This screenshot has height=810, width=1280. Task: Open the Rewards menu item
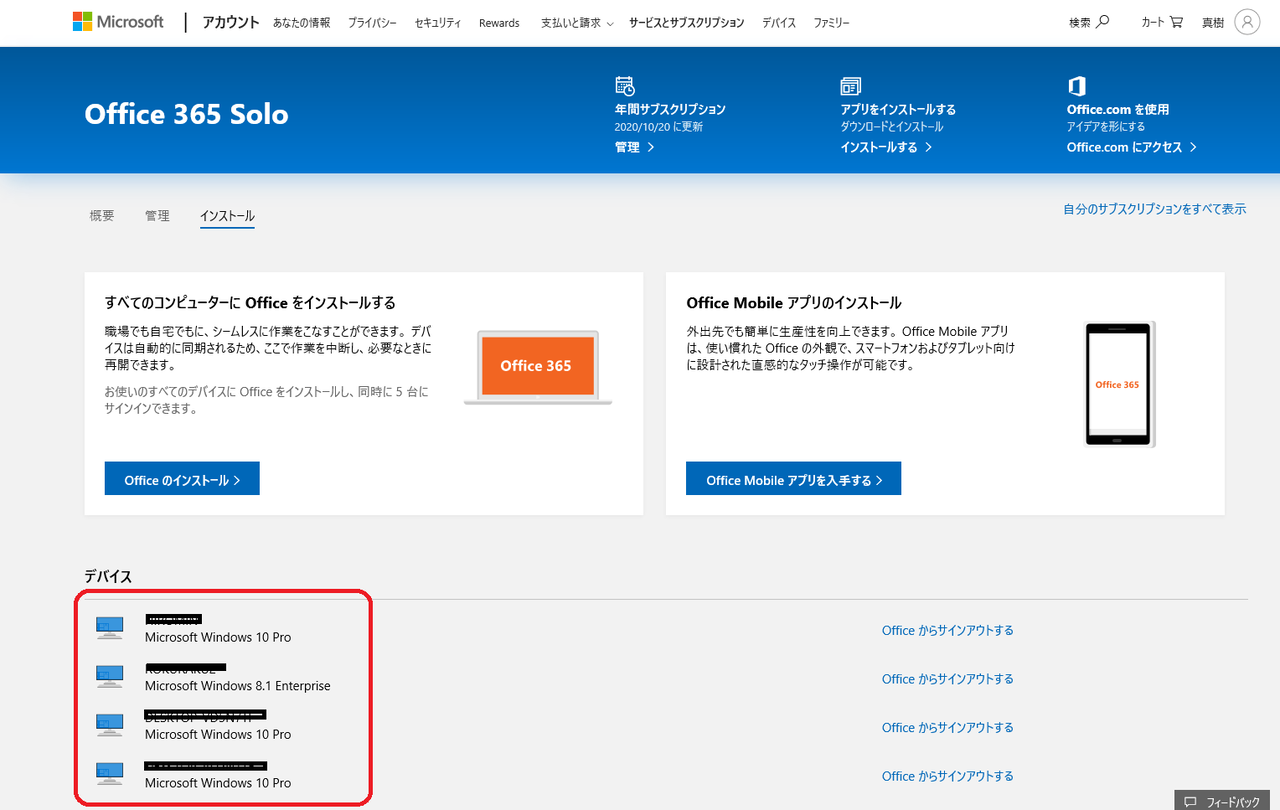499,23
